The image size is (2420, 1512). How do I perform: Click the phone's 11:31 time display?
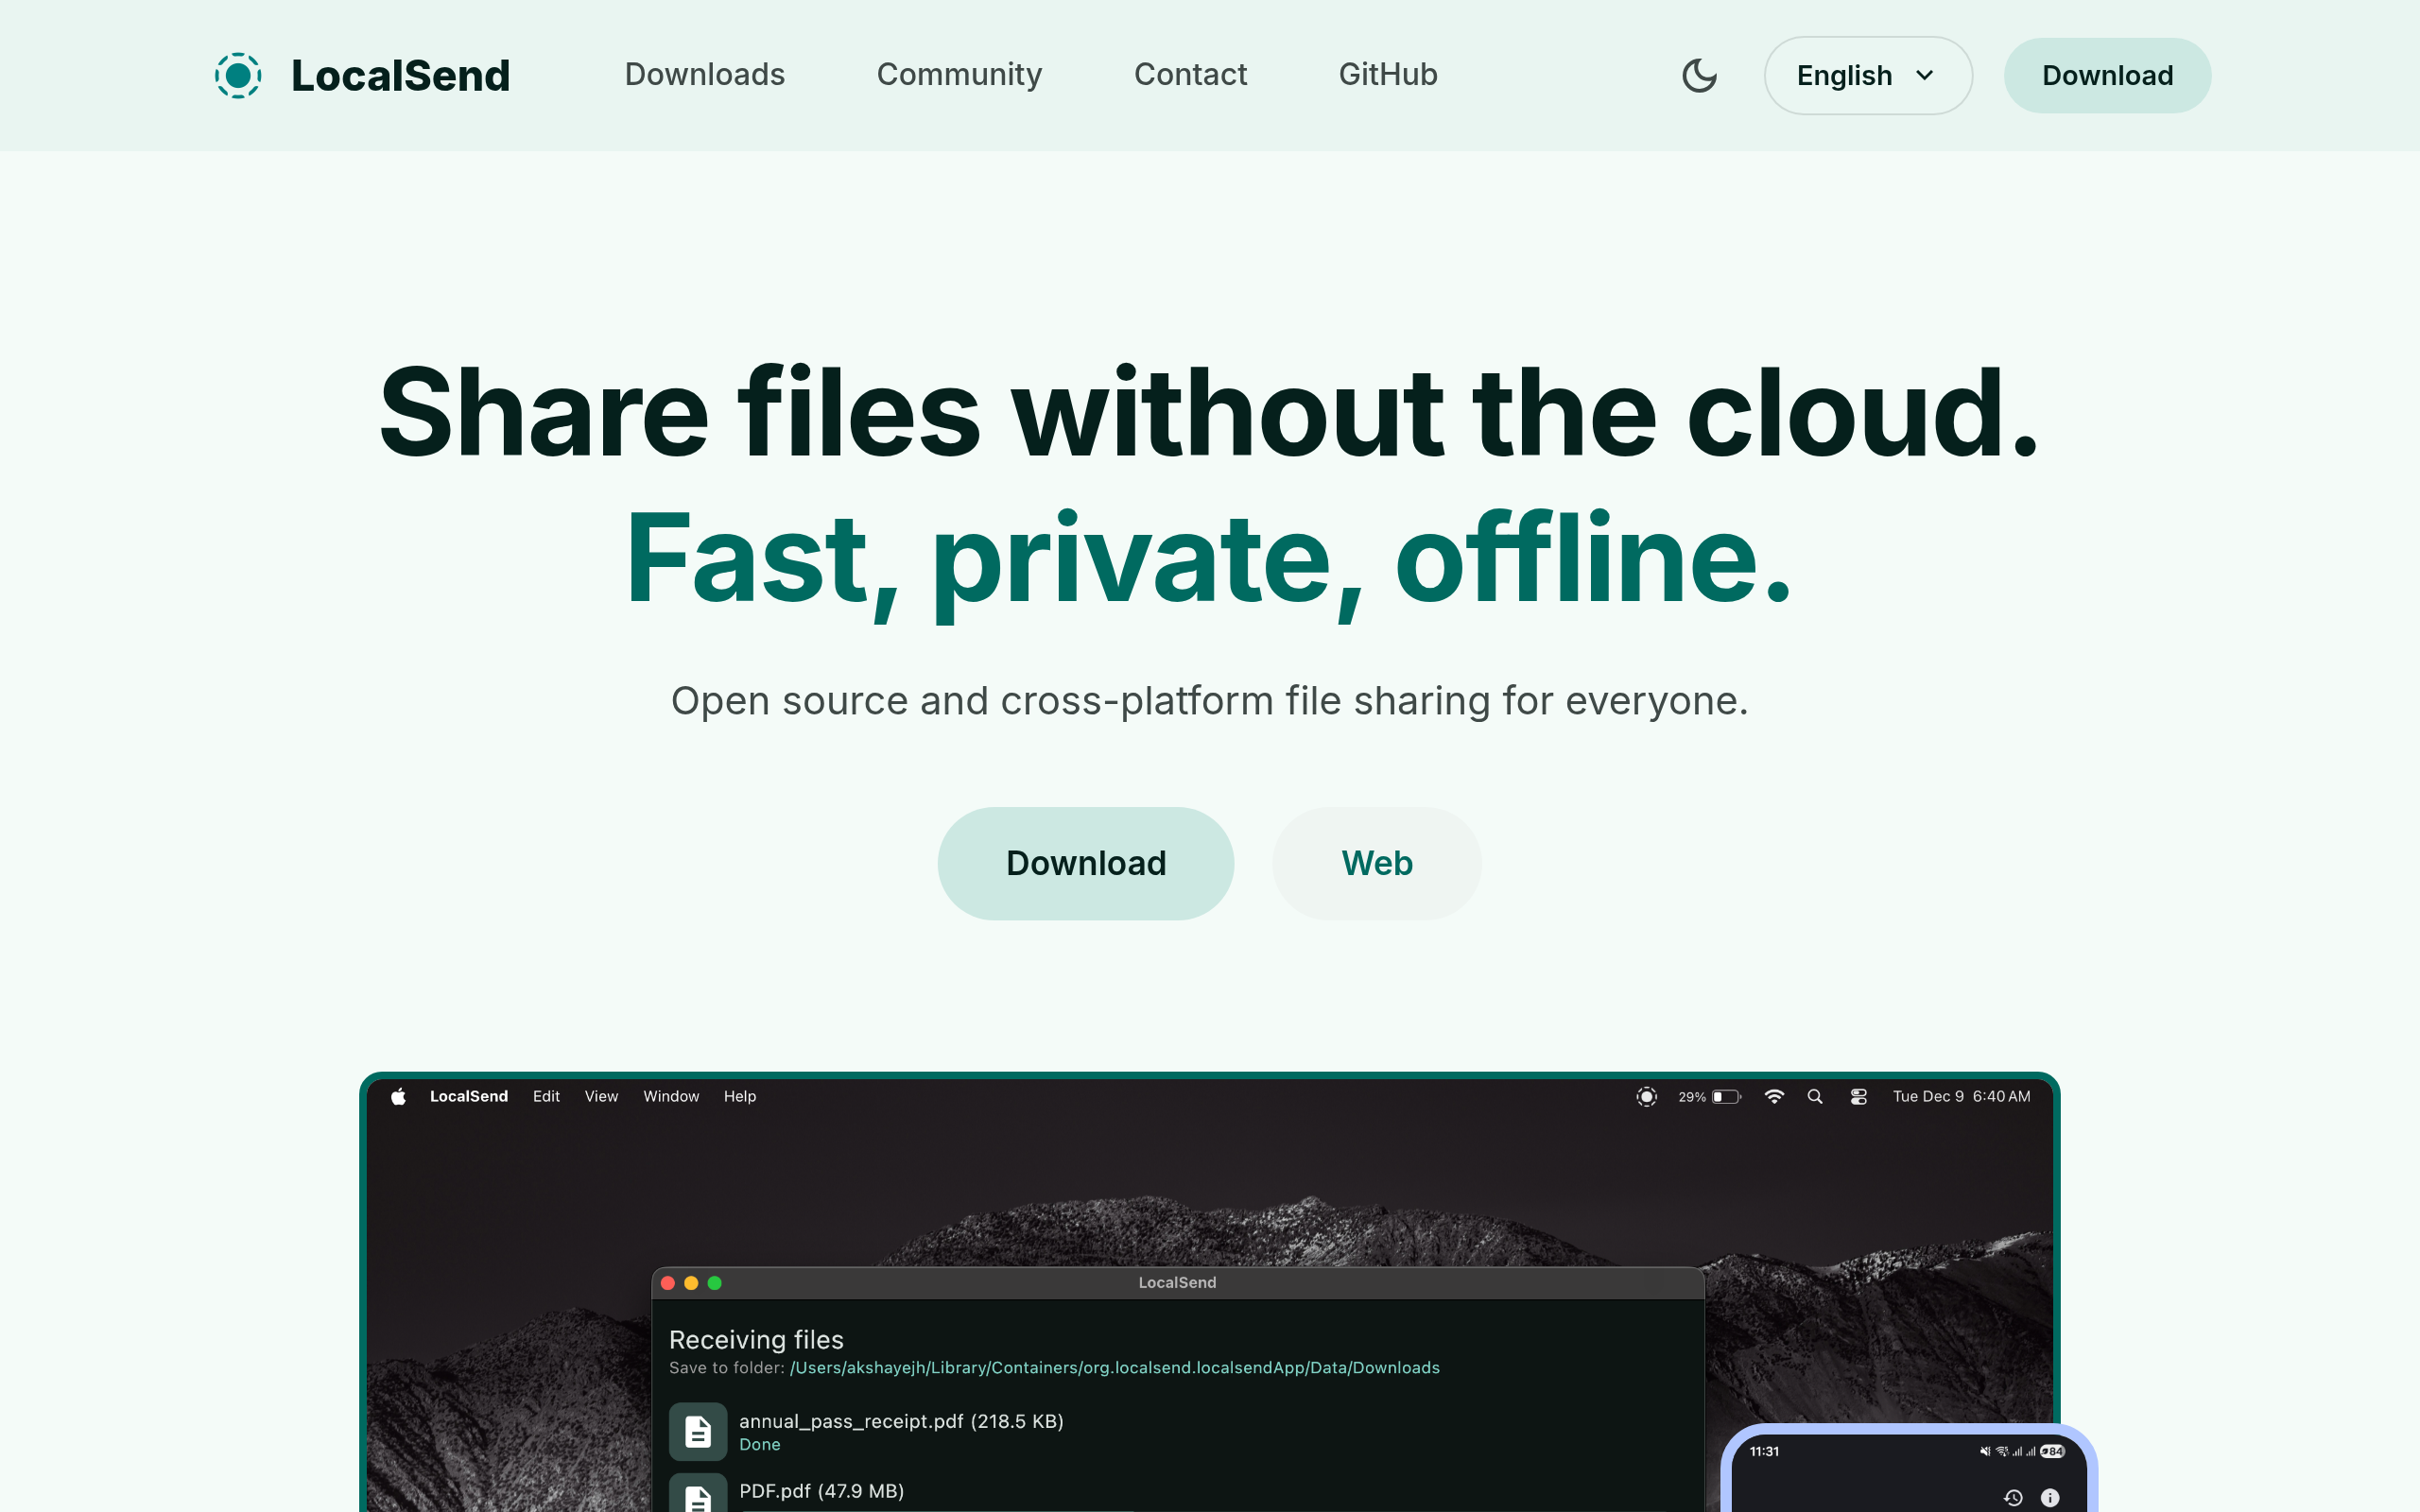click(x=1764, y=1451)
